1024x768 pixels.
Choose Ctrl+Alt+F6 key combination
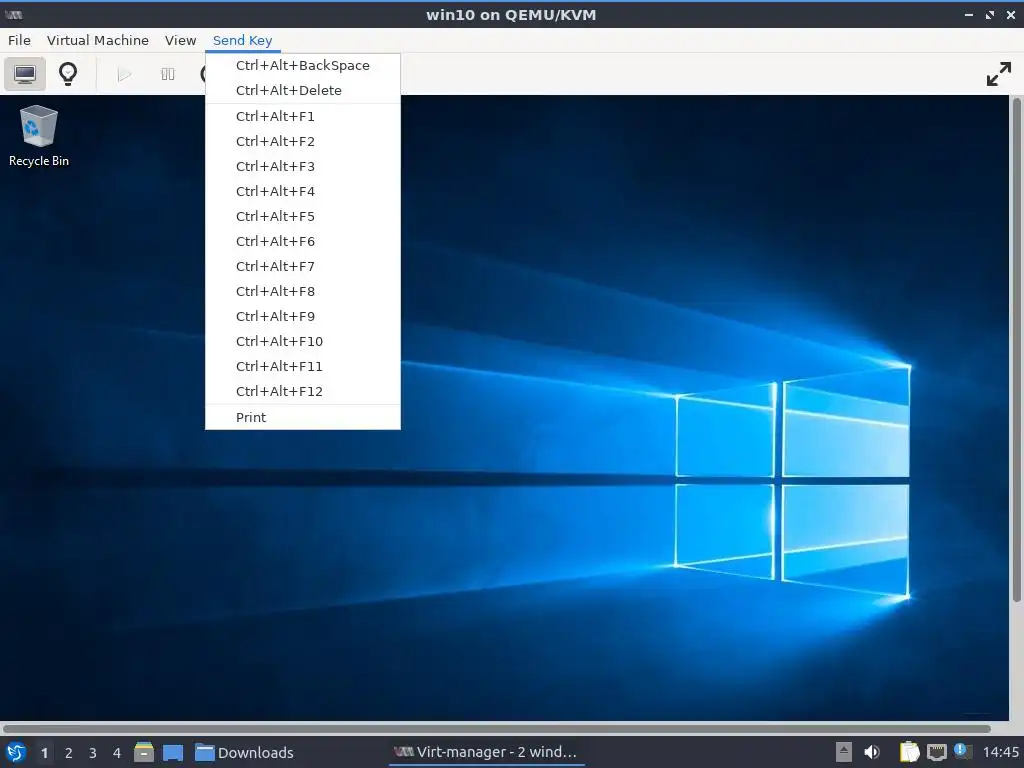click(x=302, y=242)
